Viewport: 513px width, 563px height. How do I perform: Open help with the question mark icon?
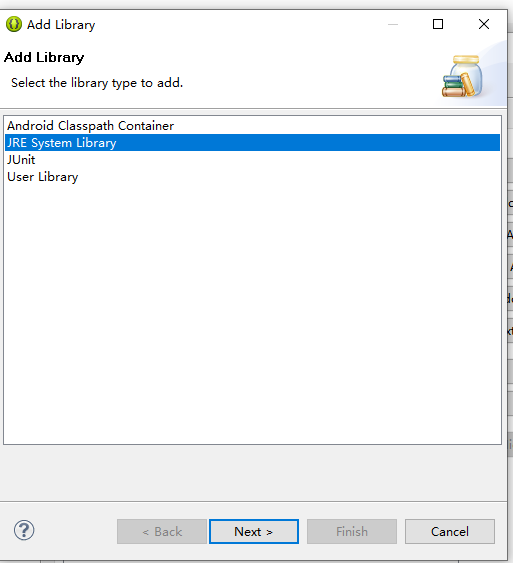(x=24, y=530)
